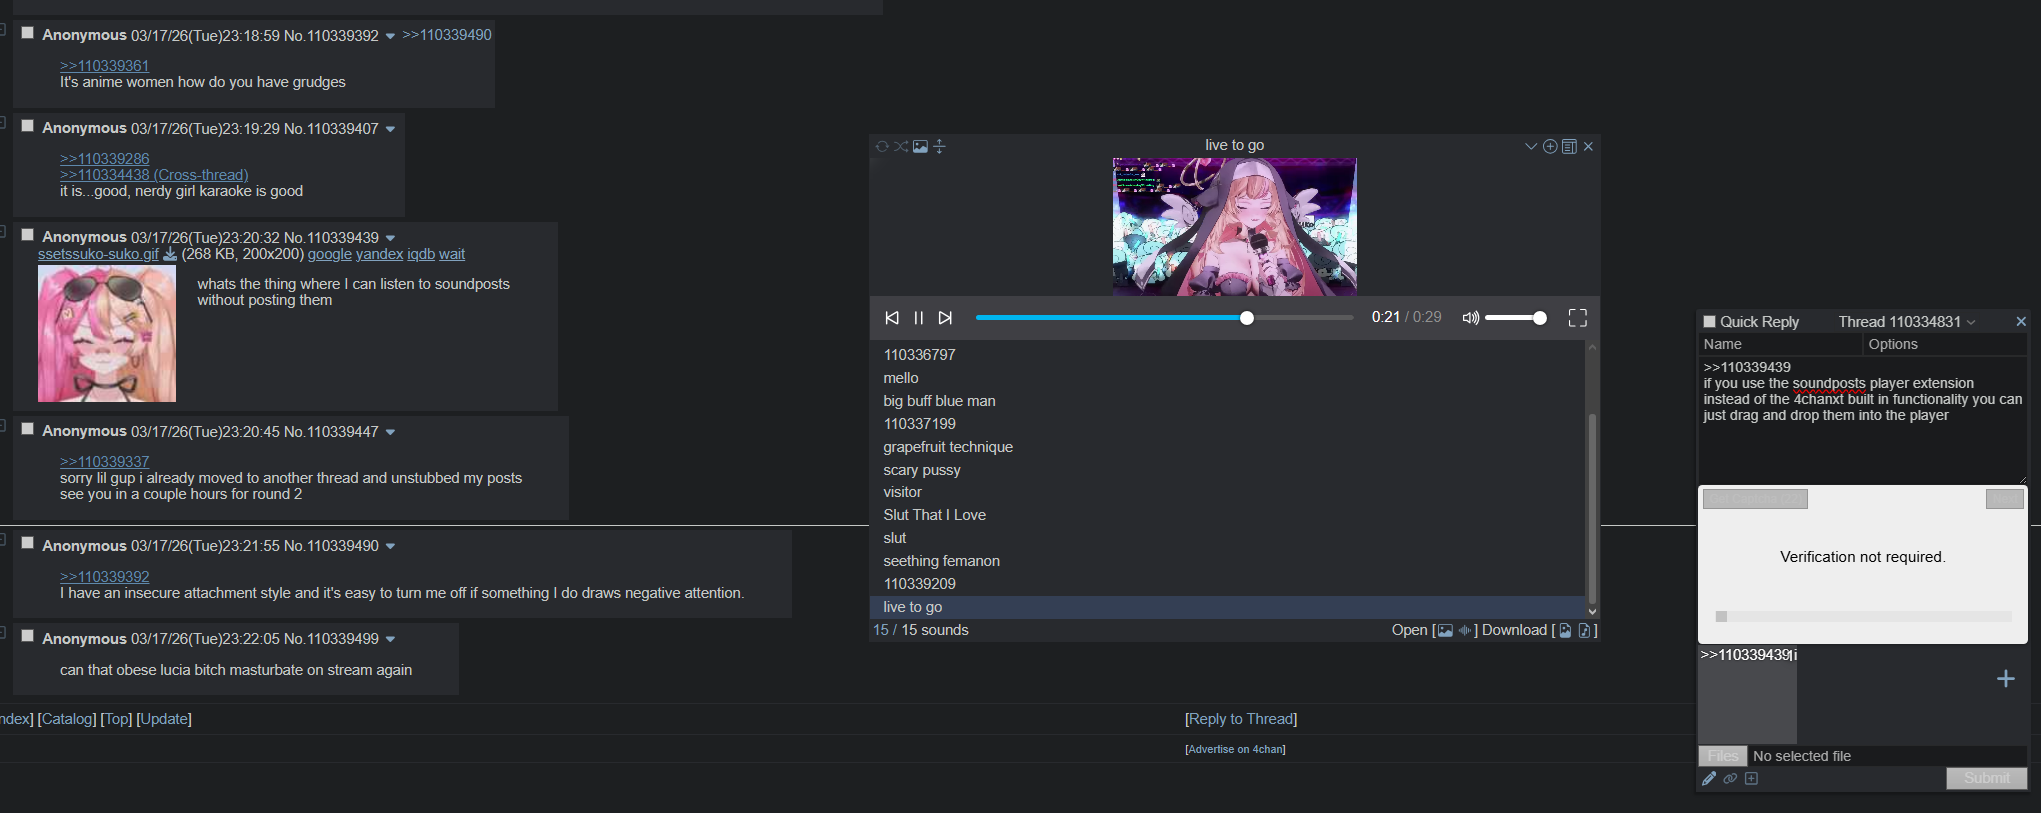Tick checkbox for post No.110339392

(x=28, y=33)
